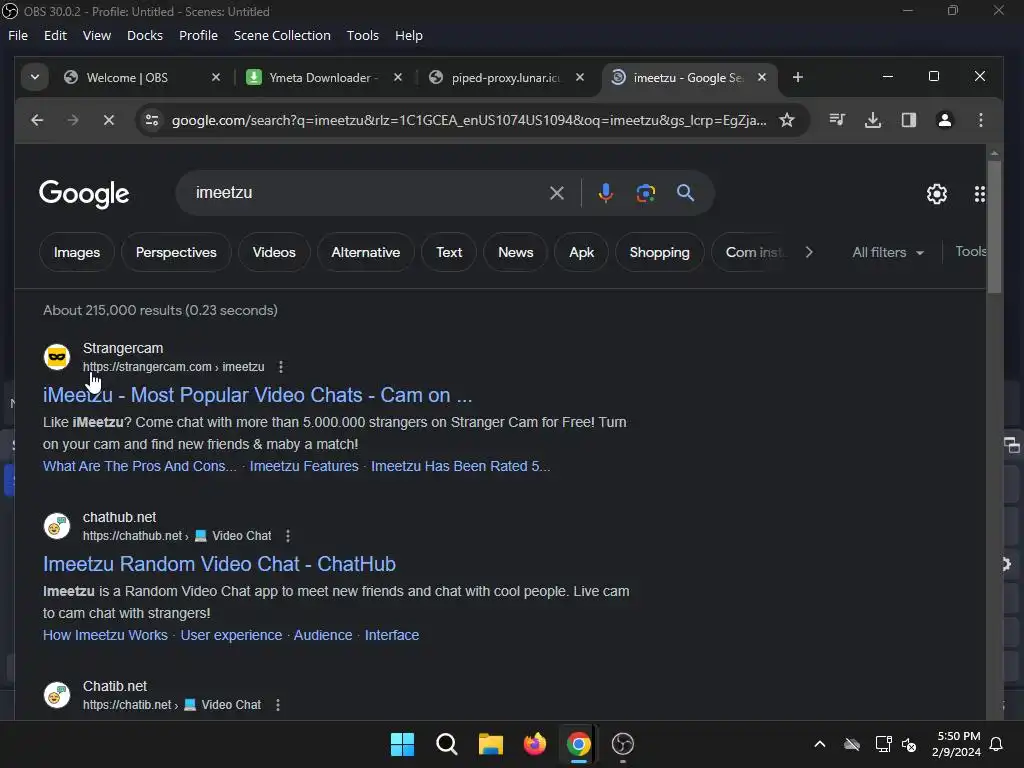Open the Tools menu in OBS
Image resolution: width=1024 pixels, height=768 pixels.
click(362, 35)
